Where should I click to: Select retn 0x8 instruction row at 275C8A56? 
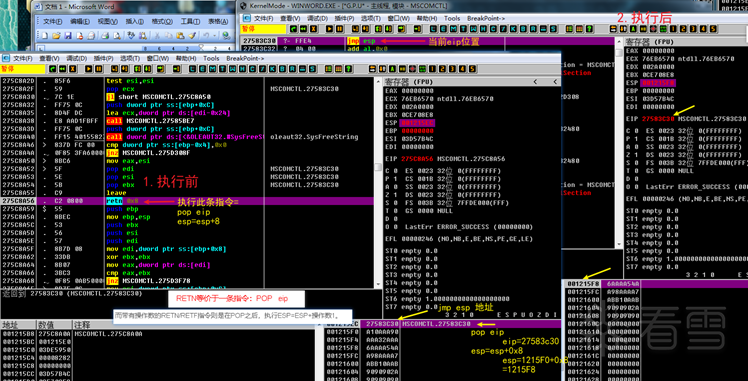[187, 201]
